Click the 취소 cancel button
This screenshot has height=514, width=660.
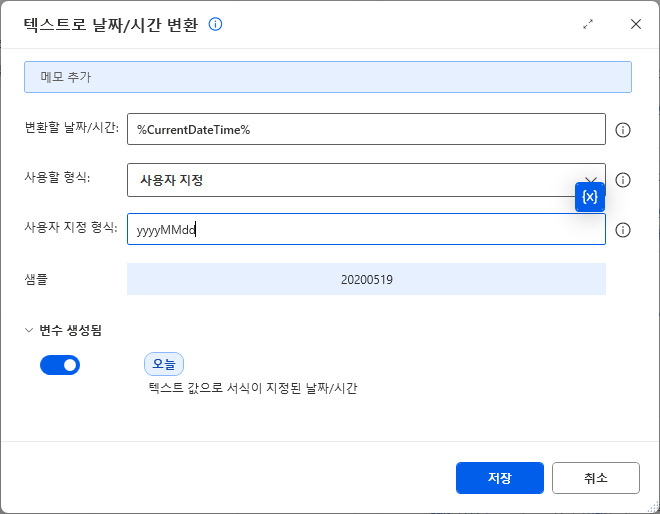(596, 478)
